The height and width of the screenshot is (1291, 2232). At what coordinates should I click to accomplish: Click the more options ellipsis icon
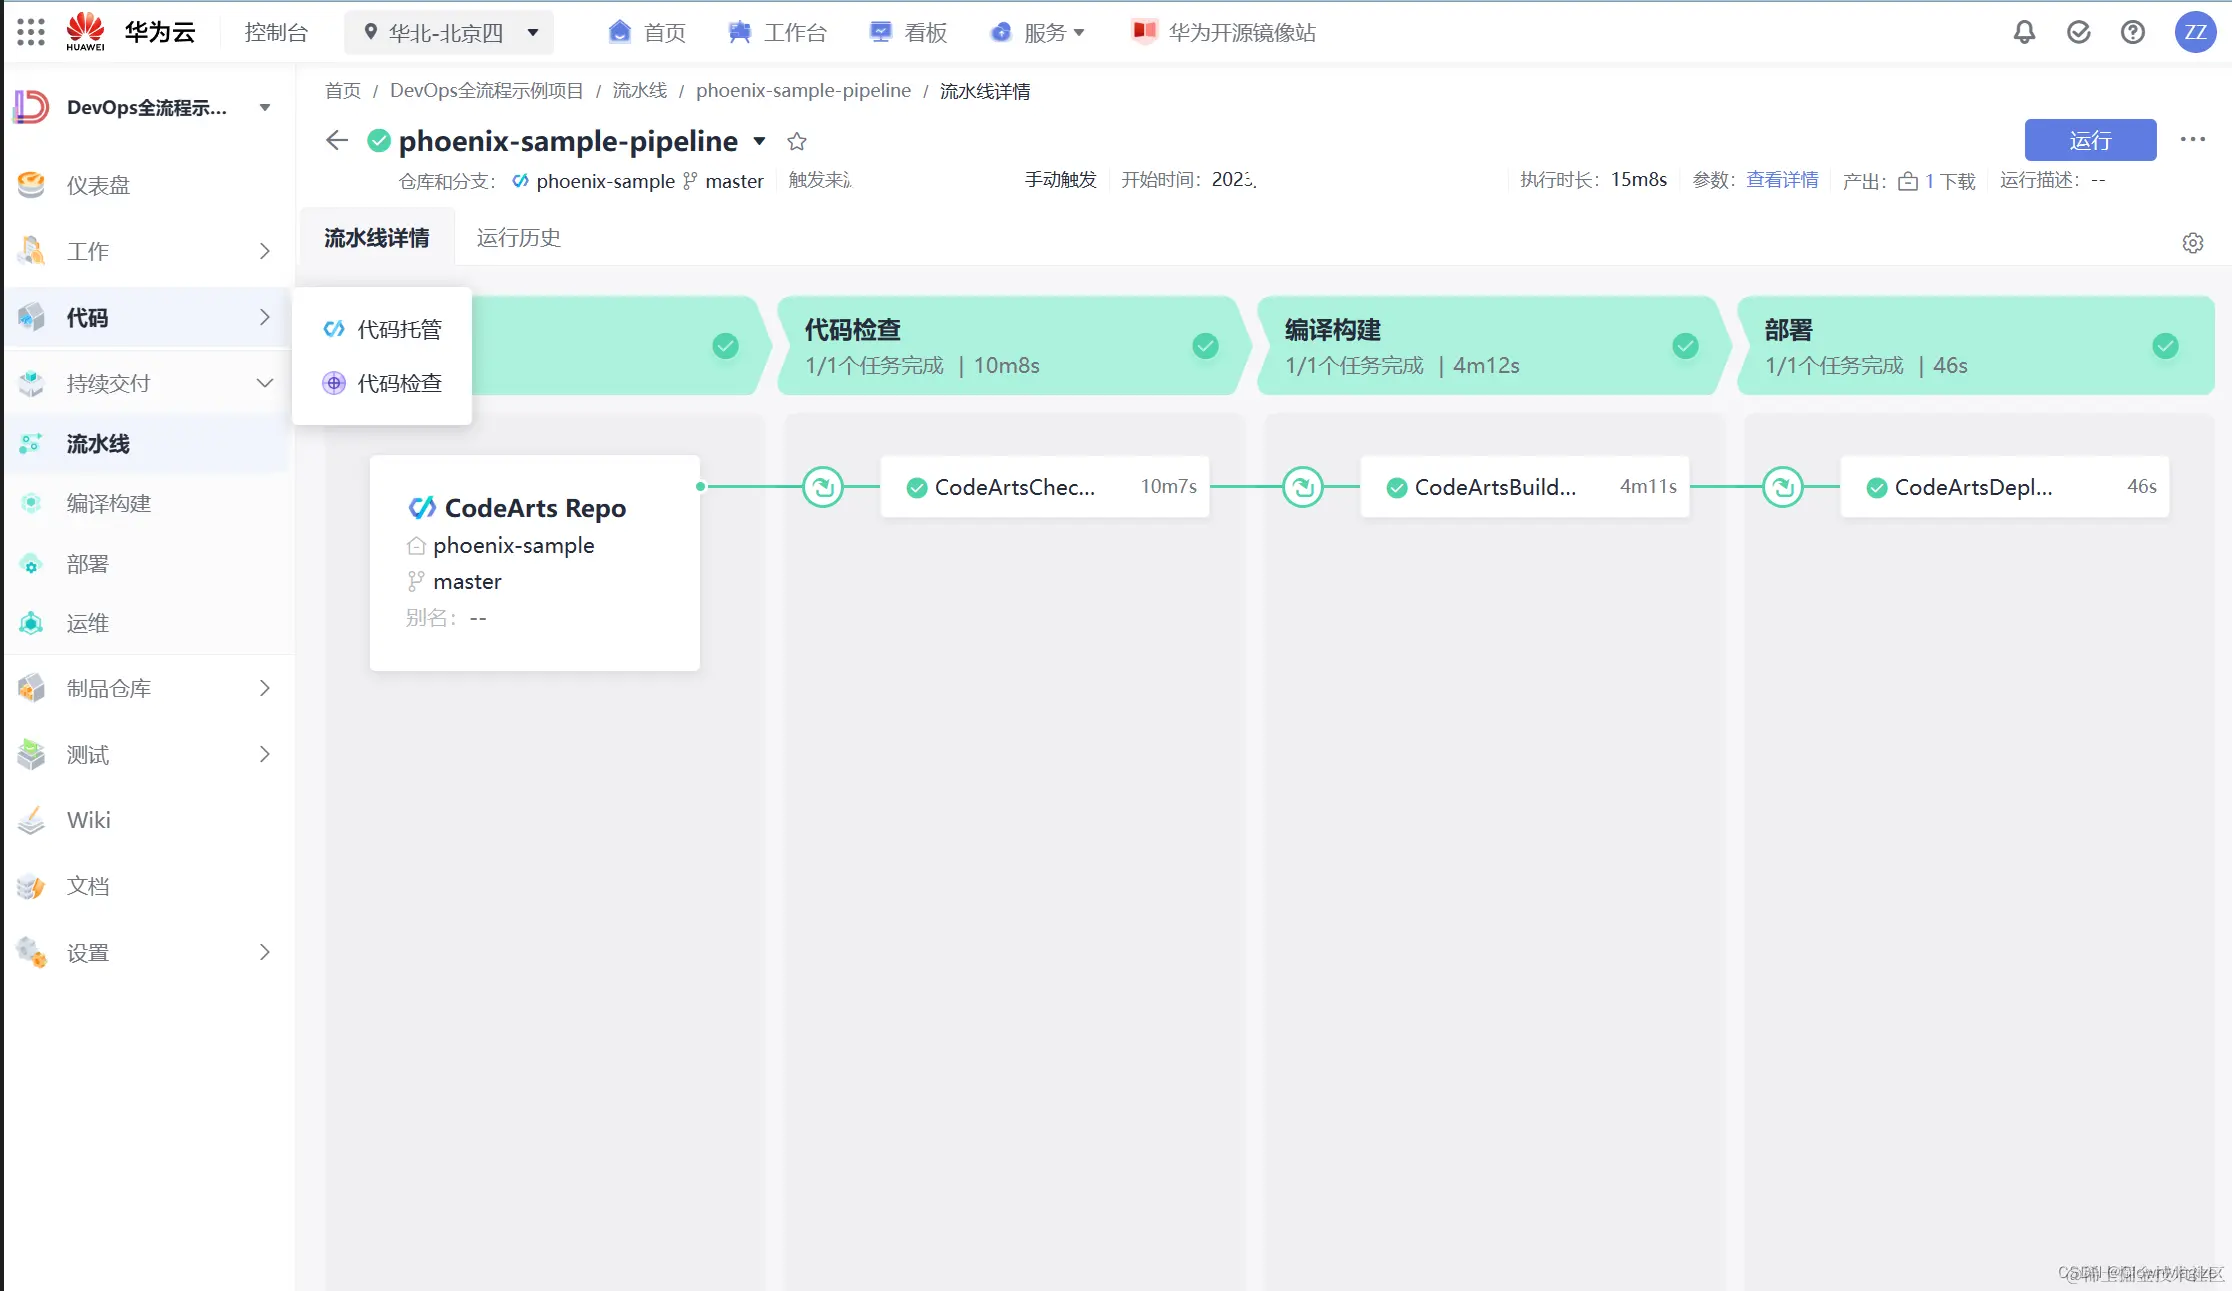(2192, 139)
